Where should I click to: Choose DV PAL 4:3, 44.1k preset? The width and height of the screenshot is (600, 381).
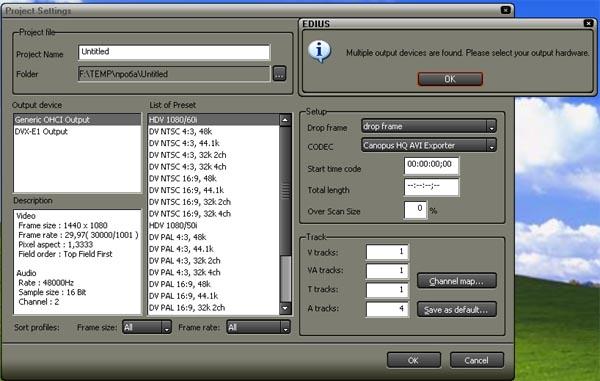pos(214,249)
